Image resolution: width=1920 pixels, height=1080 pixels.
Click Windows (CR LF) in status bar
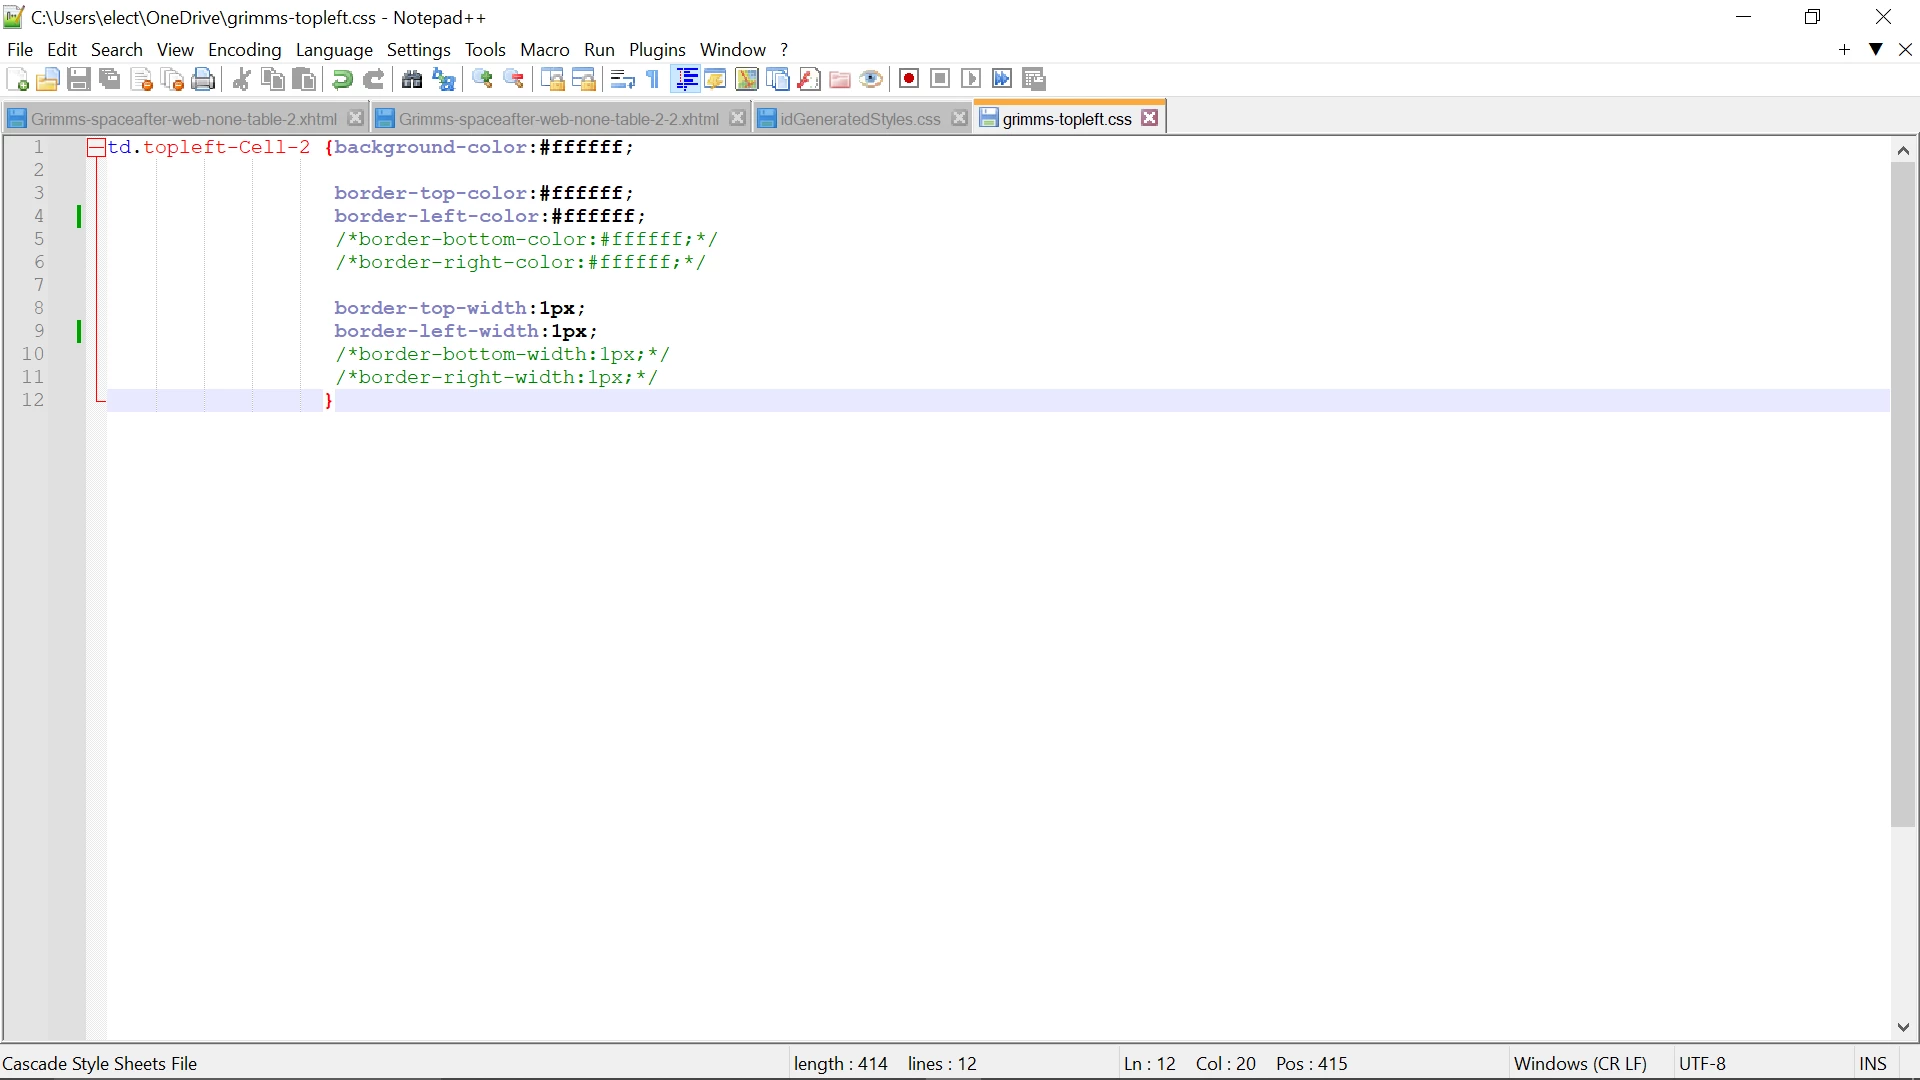[1580, 1064]
